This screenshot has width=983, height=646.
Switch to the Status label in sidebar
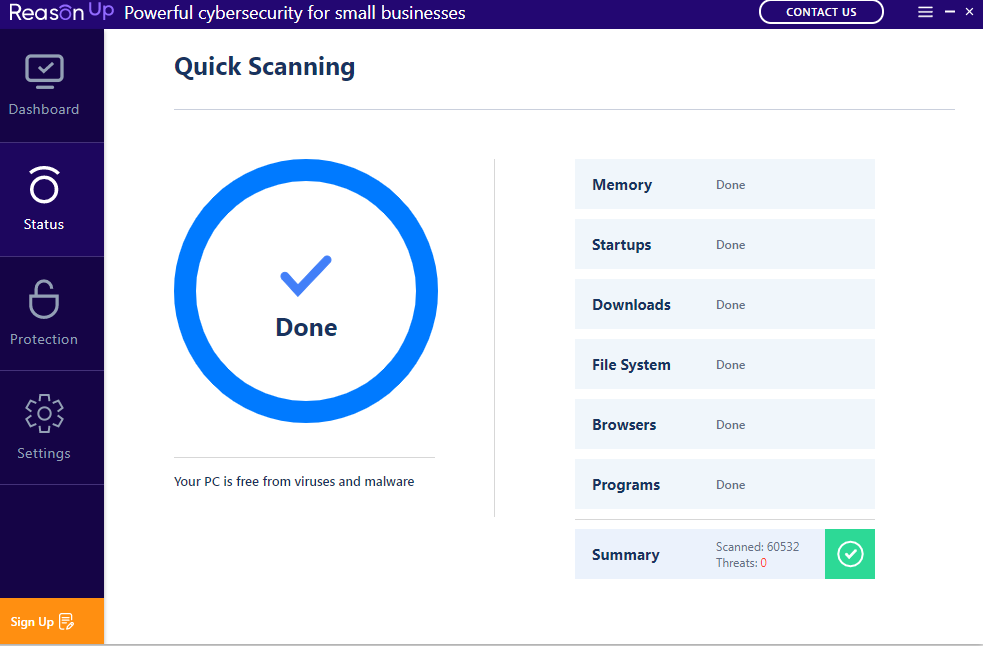point(44,224)
